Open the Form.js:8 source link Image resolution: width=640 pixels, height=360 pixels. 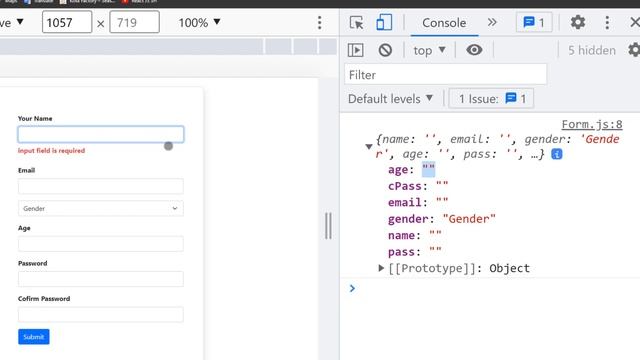pos(592,124)
